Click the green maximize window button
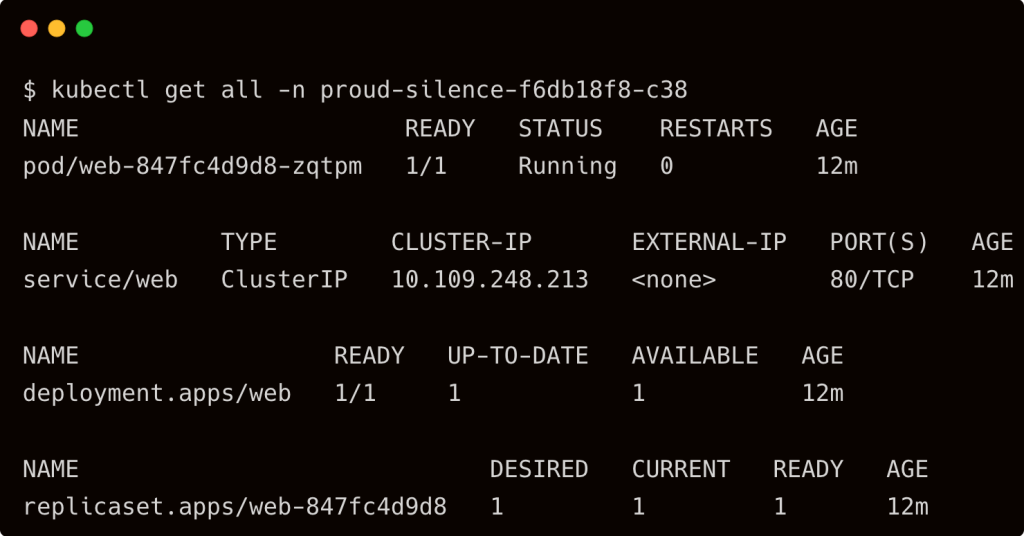Screen dimensions: 1024x536 [84, 29]
